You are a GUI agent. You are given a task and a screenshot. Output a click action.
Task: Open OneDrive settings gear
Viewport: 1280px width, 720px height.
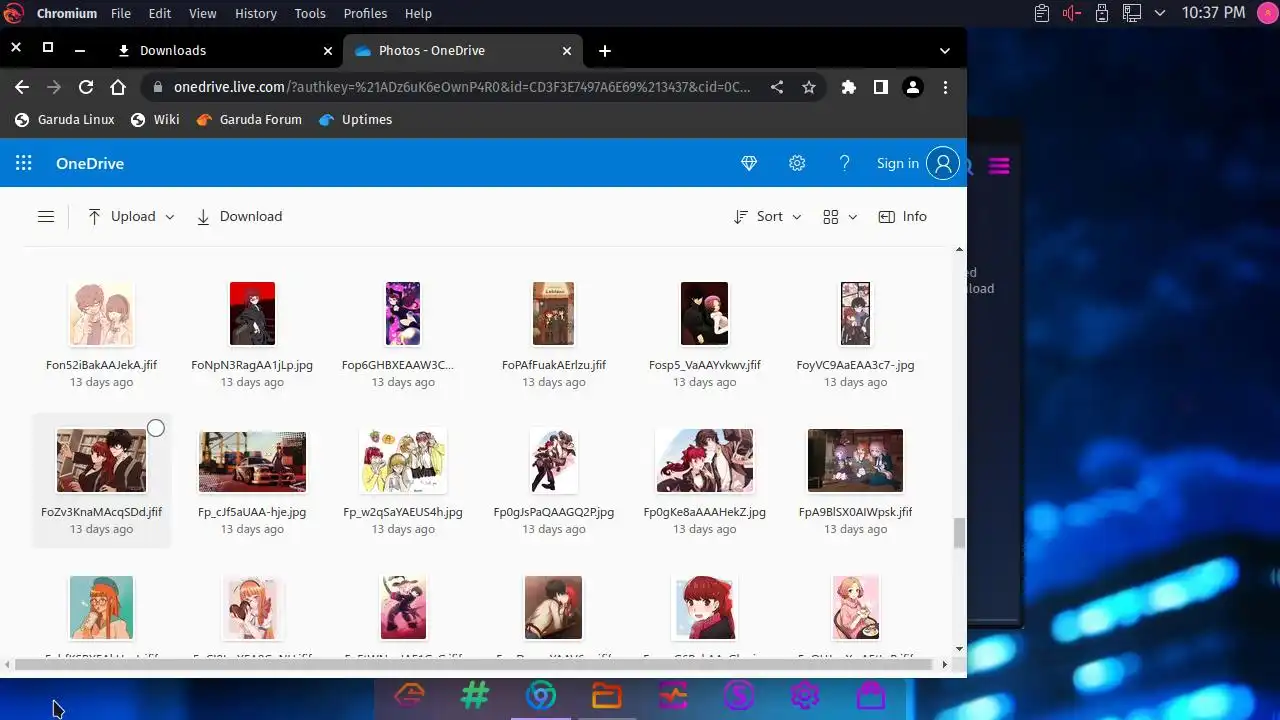(797, 163)
